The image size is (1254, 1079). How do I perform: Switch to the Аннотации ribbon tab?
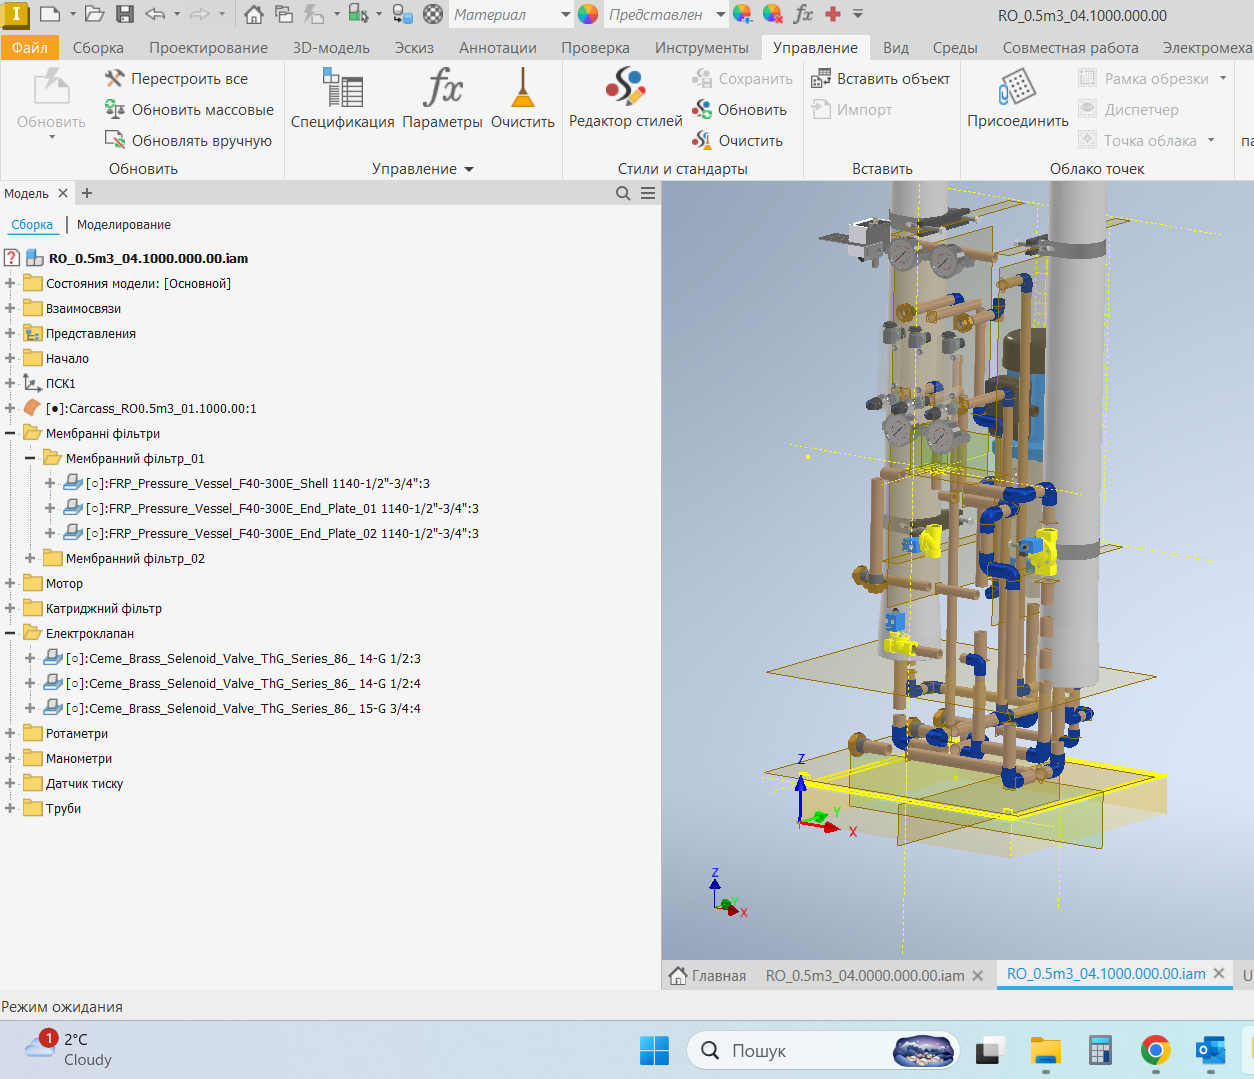pyautogui.click(x=498, y=47)
